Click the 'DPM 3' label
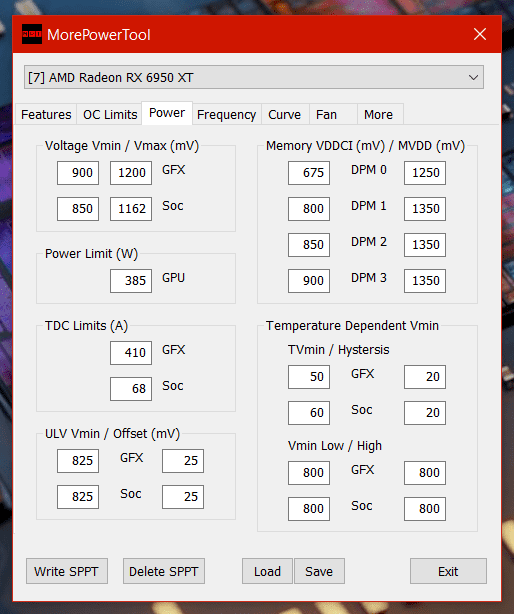514x614 pixels. [369, 278]
